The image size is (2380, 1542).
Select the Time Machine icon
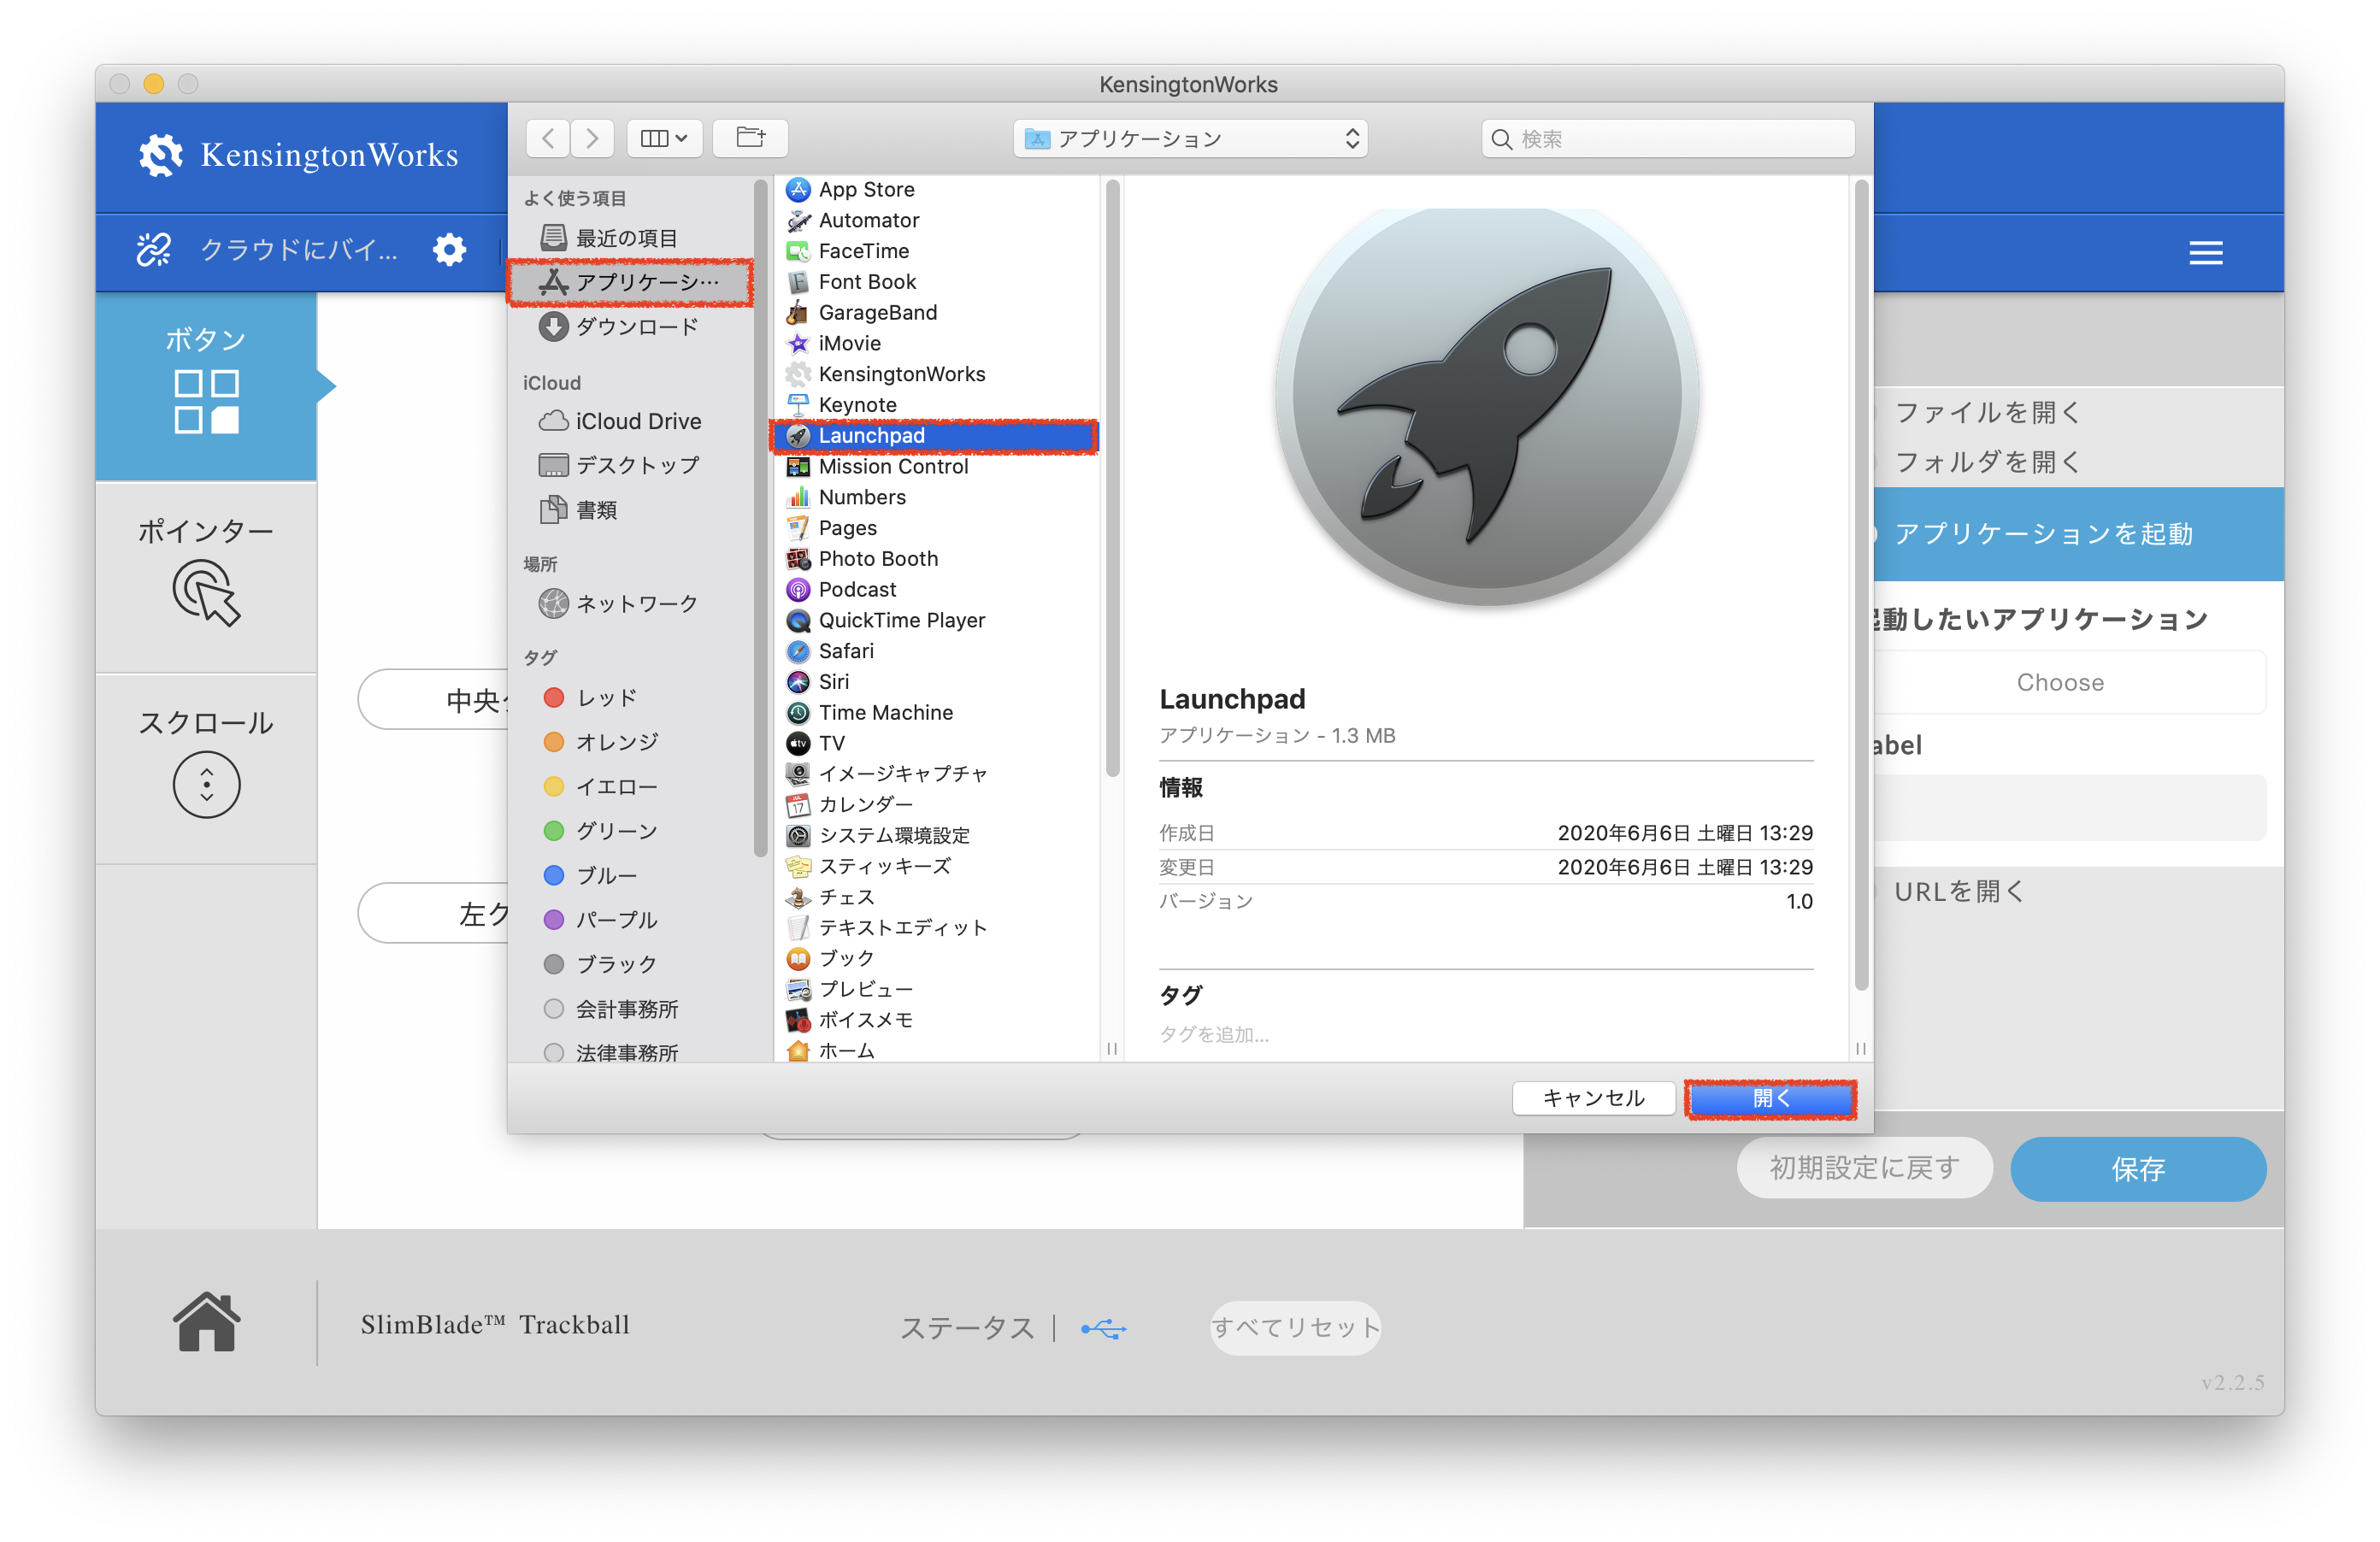point(797,713)
